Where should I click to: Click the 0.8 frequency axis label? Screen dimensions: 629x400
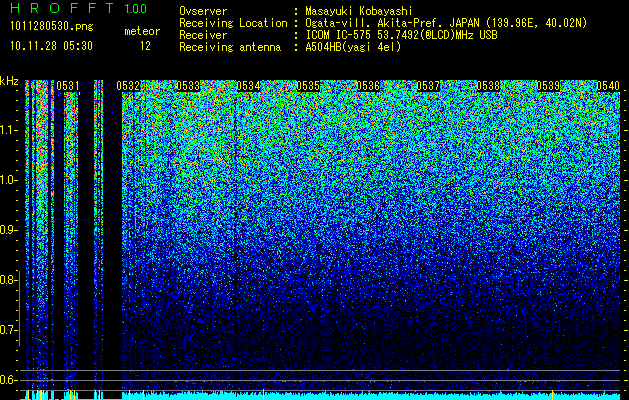pos(8,280)
